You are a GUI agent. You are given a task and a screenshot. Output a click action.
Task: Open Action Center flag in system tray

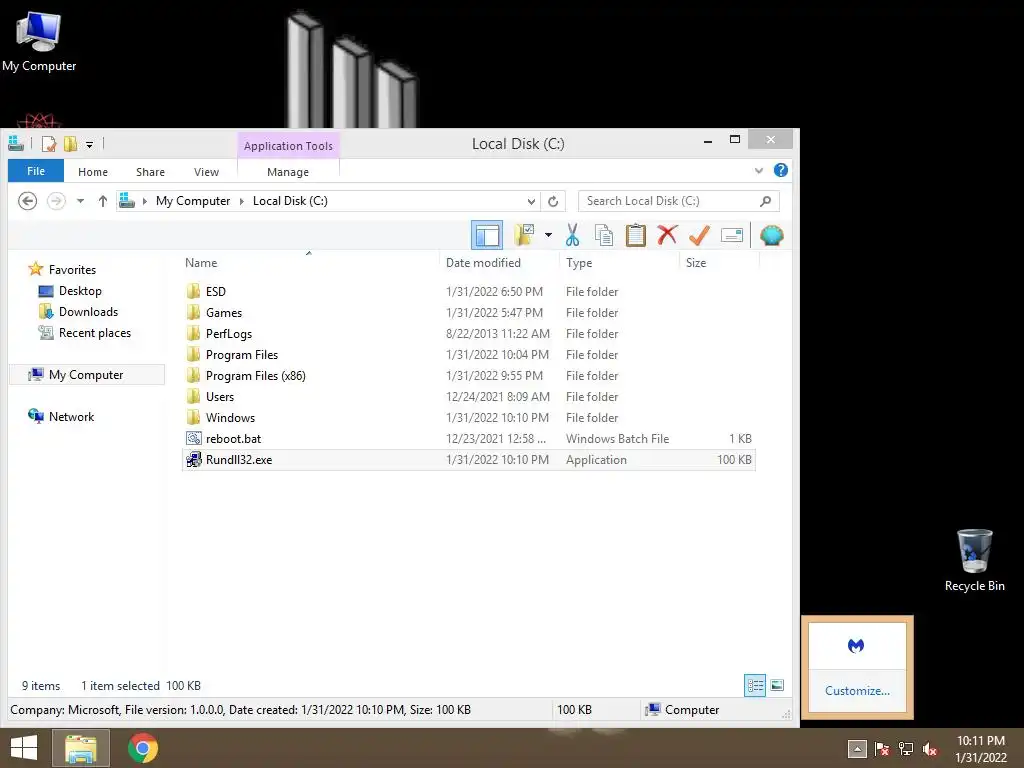pos(882,749)
